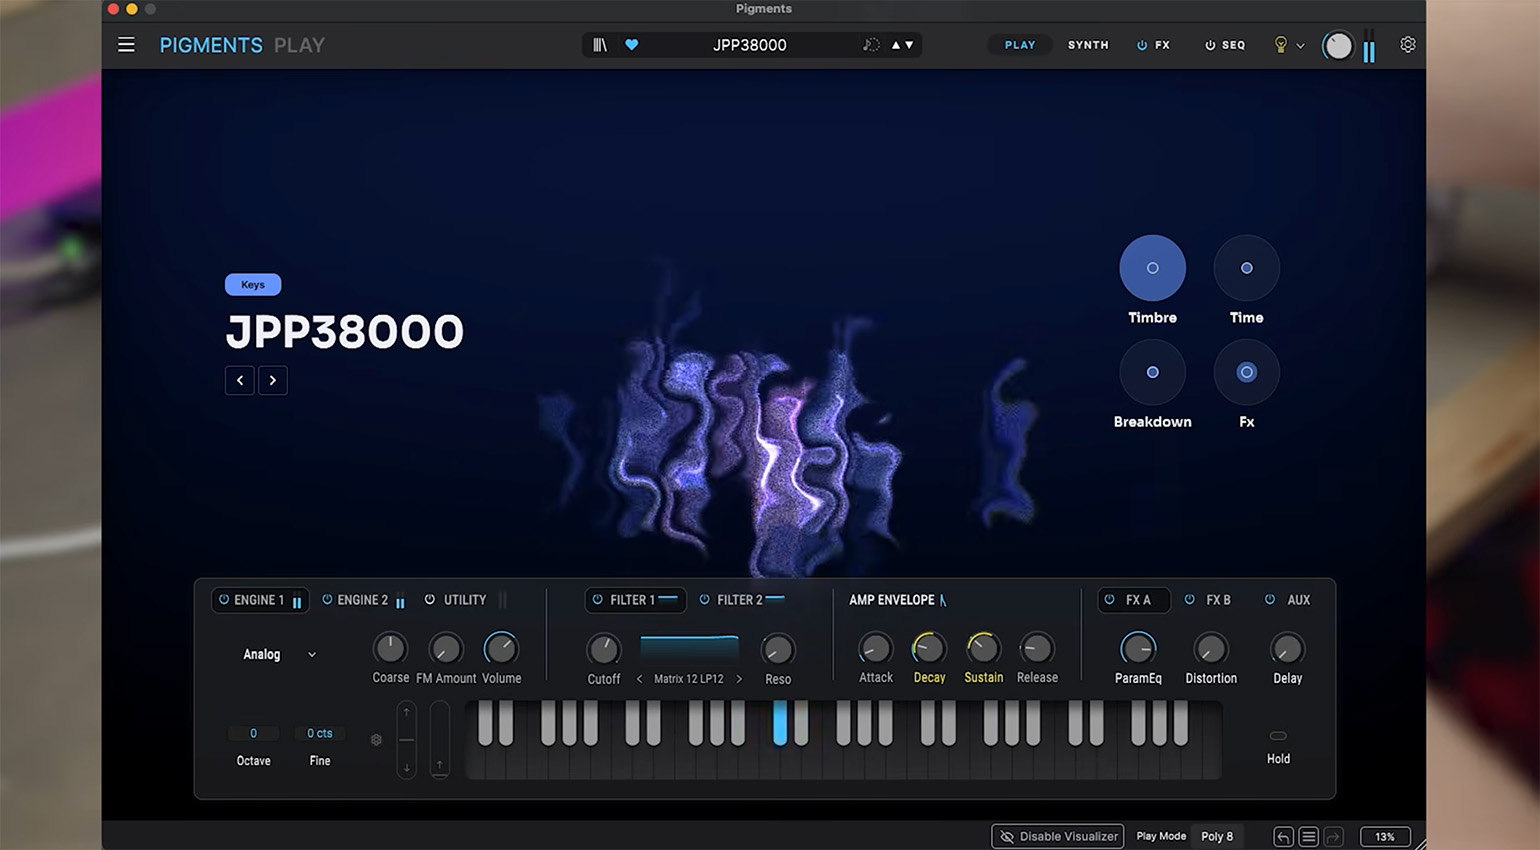Click the sound design tips lightbulb icon
The image size is (1540, 850).
[1280, 45]
